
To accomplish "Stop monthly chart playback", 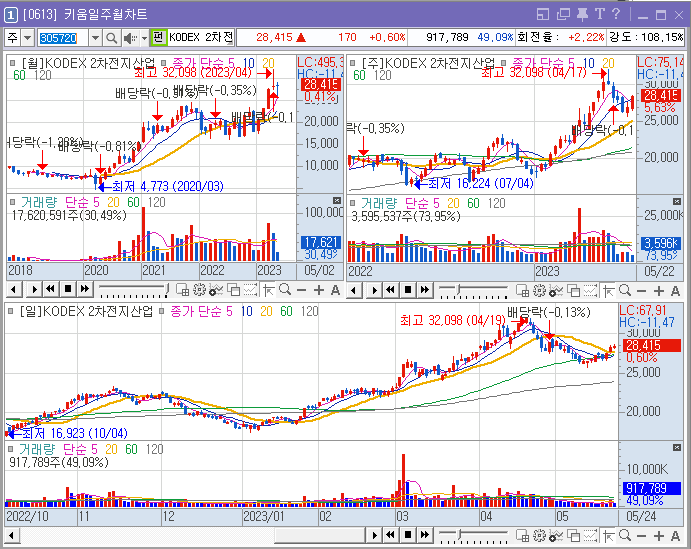I will coord(68,289).
